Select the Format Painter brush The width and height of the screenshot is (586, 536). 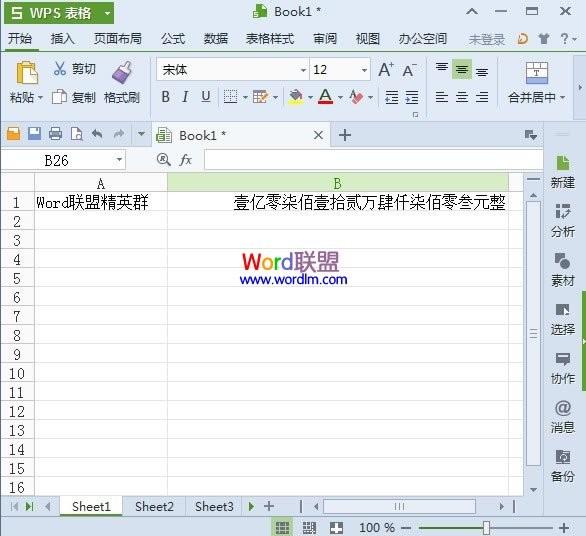(123, 72)
